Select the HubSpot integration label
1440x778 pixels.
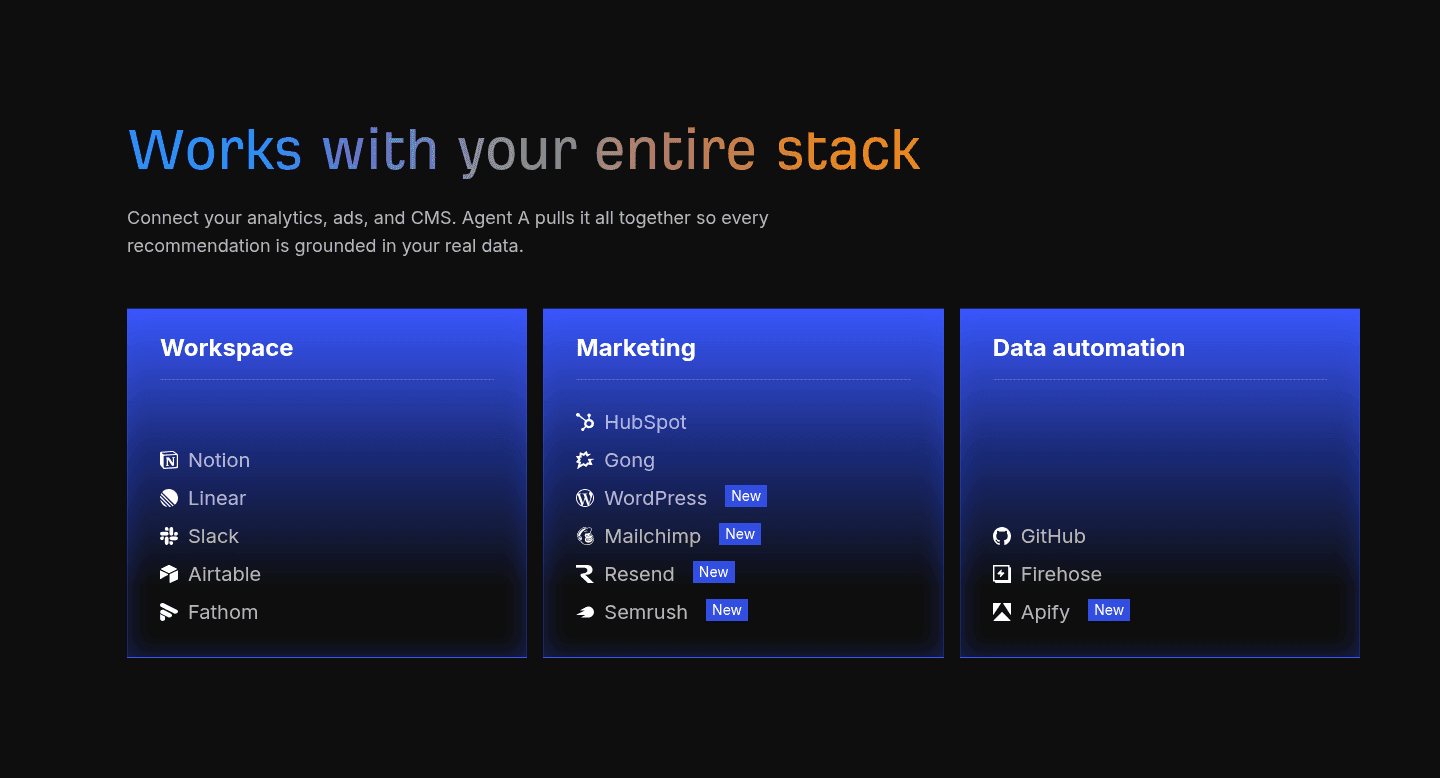(x=645, y=422)
